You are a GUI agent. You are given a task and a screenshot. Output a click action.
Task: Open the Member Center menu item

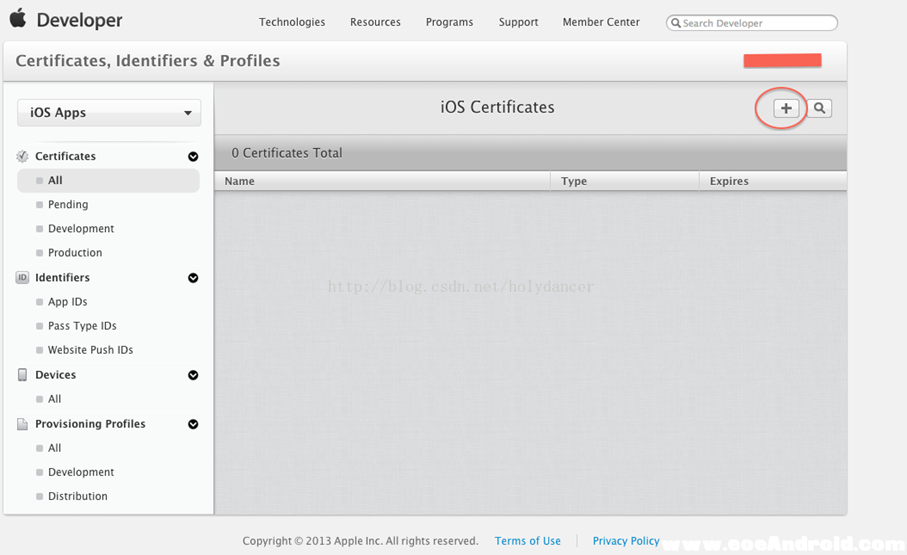pos(601,22)
